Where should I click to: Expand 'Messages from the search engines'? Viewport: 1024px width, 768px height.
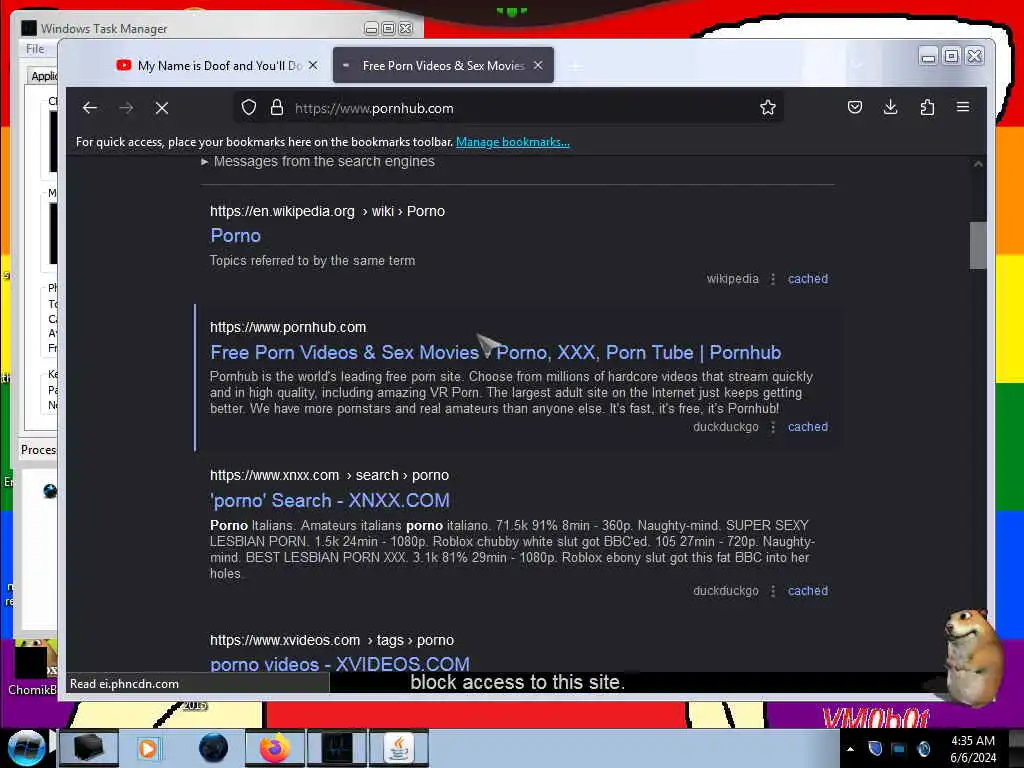317,161
